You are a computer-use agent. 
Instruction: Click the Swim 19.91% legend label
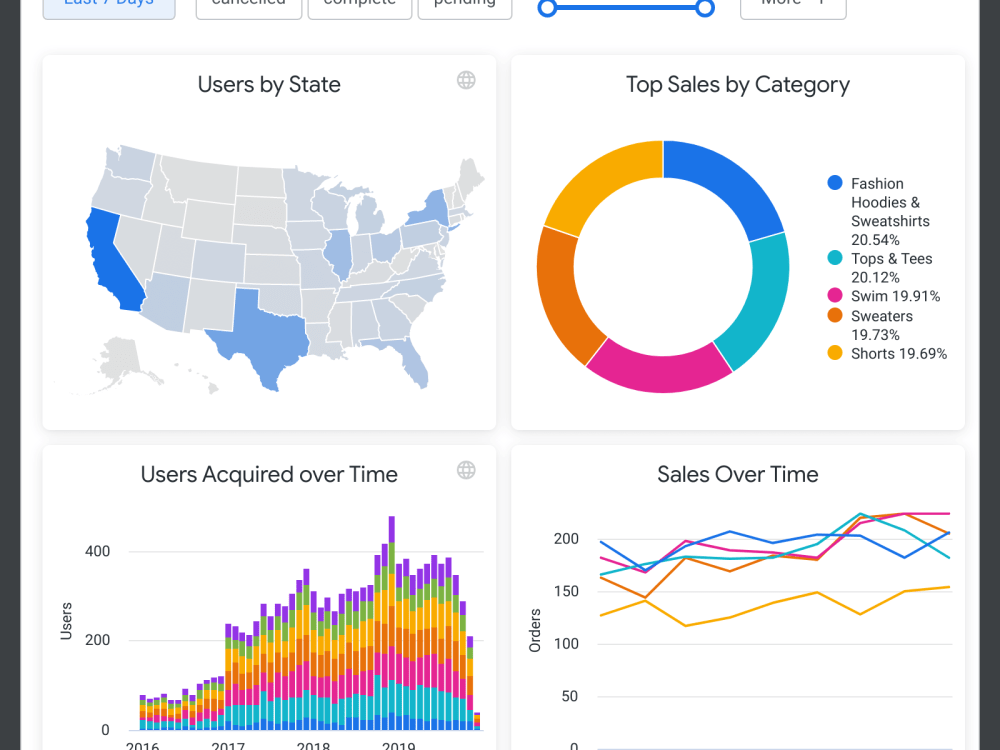point(895,296)
